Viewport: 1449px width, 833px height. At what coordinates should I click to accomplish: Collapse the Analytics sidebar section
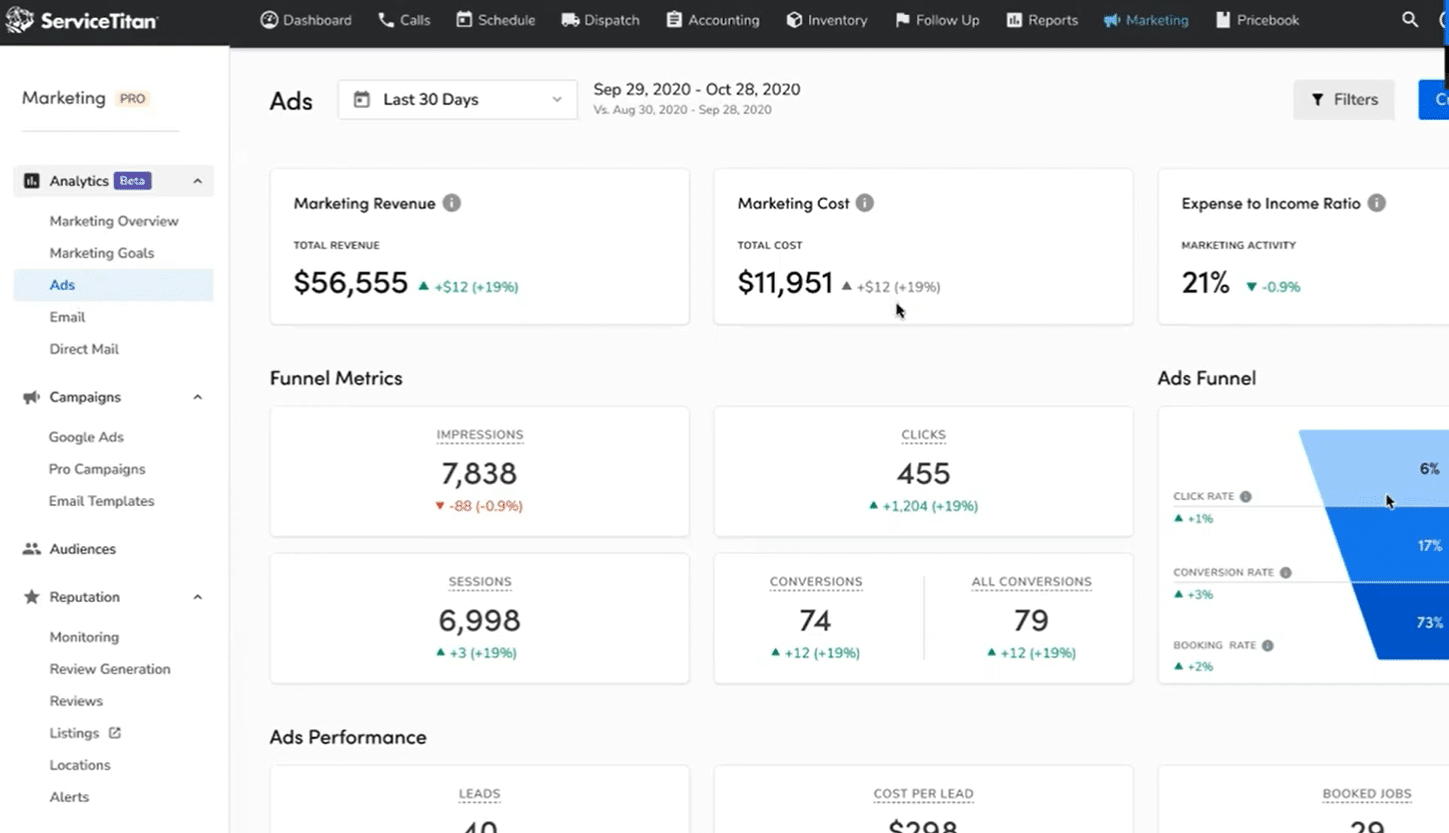point(197,181)
